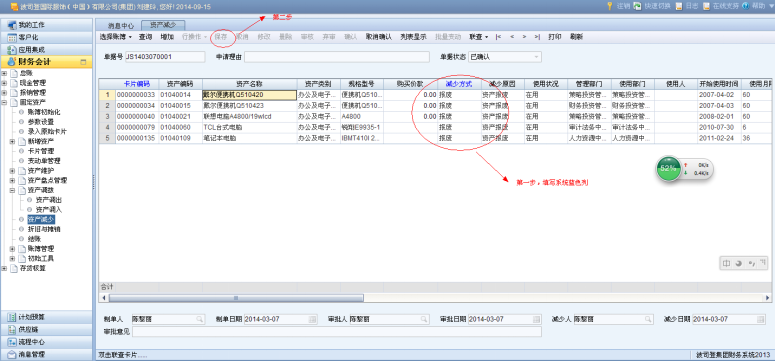Open the 单据状态 combo box
This screenshot has width=775, height=361.
point(504,57)
